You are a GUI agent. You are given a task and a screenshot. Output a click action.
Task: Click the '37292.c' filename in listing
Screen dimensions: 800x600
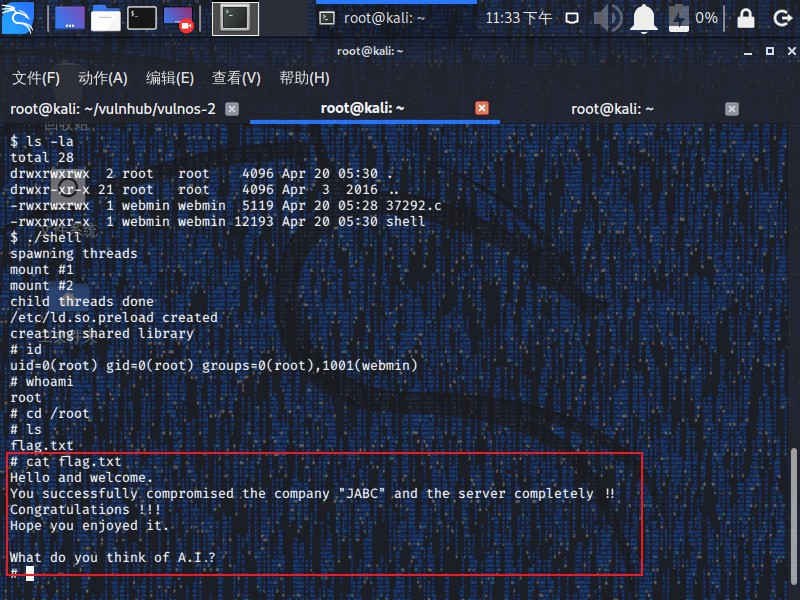tap(414, 206)
